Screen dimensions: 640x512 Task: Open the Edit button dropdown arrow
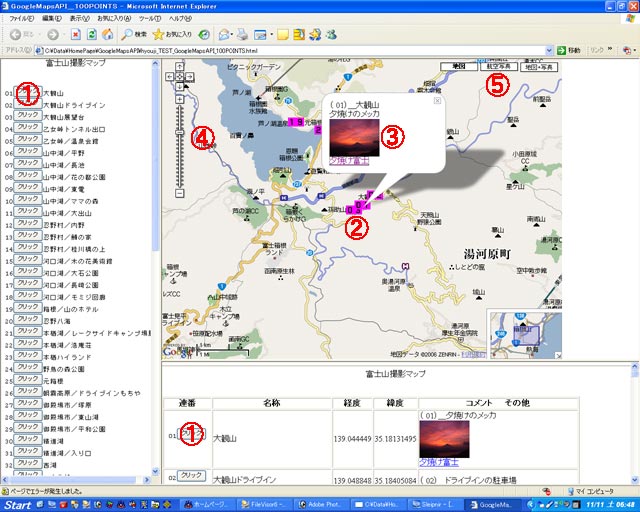(271, 35)
